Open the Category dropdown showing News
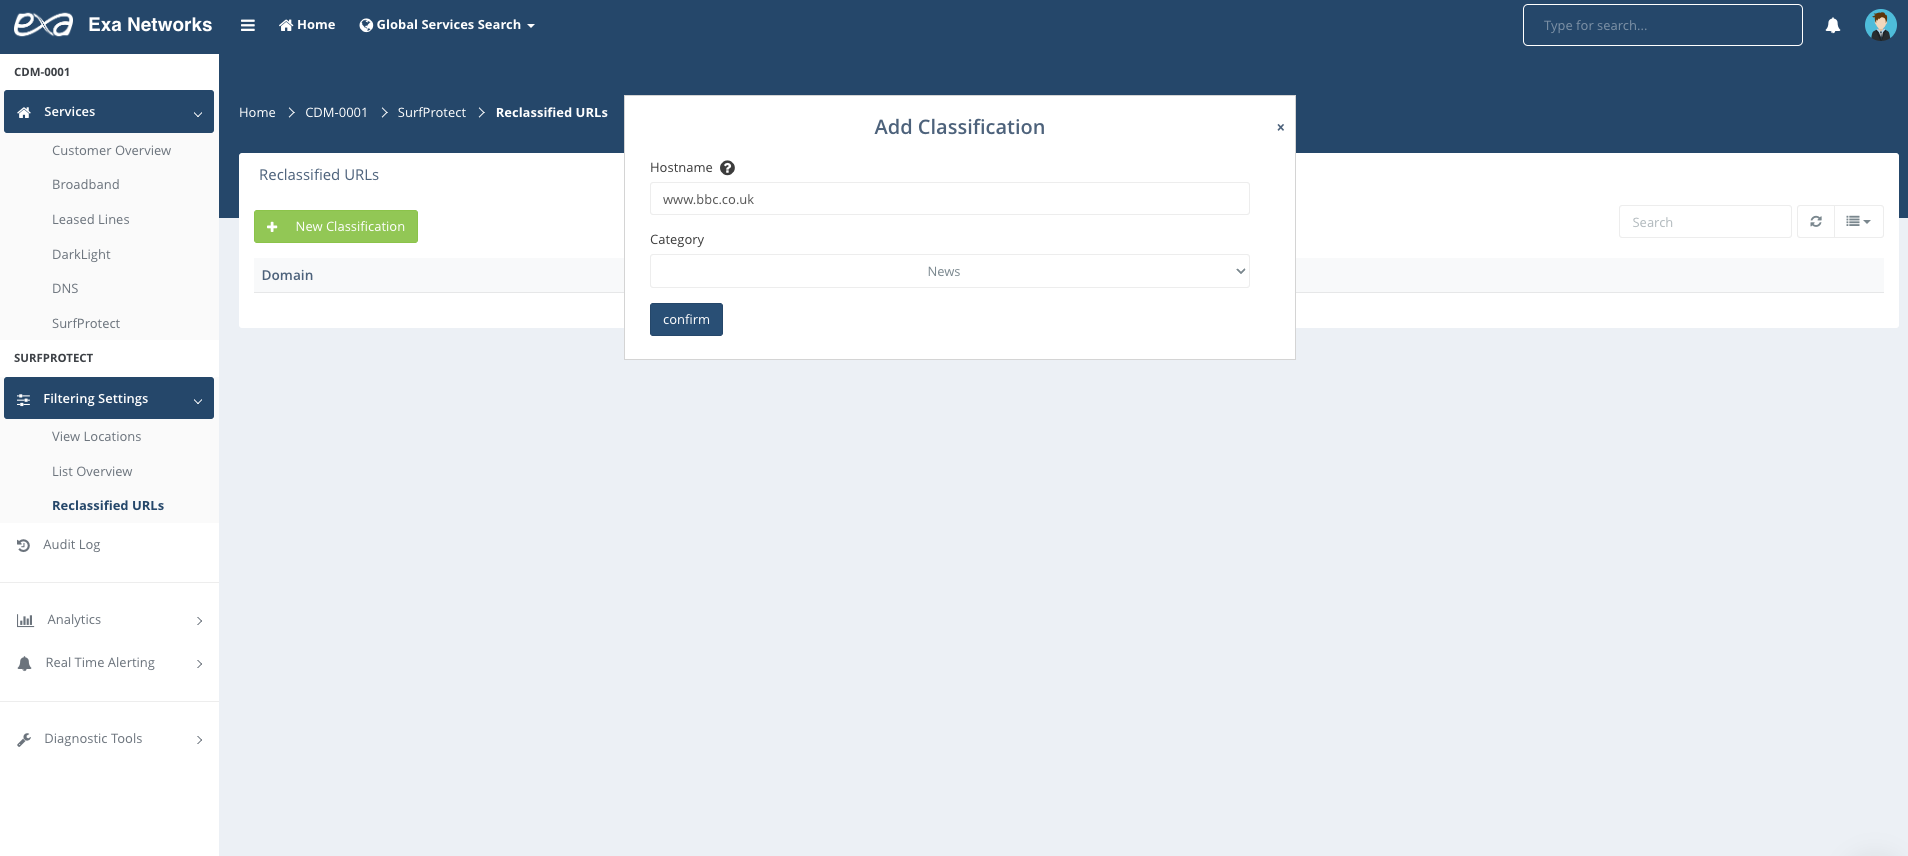 click(949, 272)
